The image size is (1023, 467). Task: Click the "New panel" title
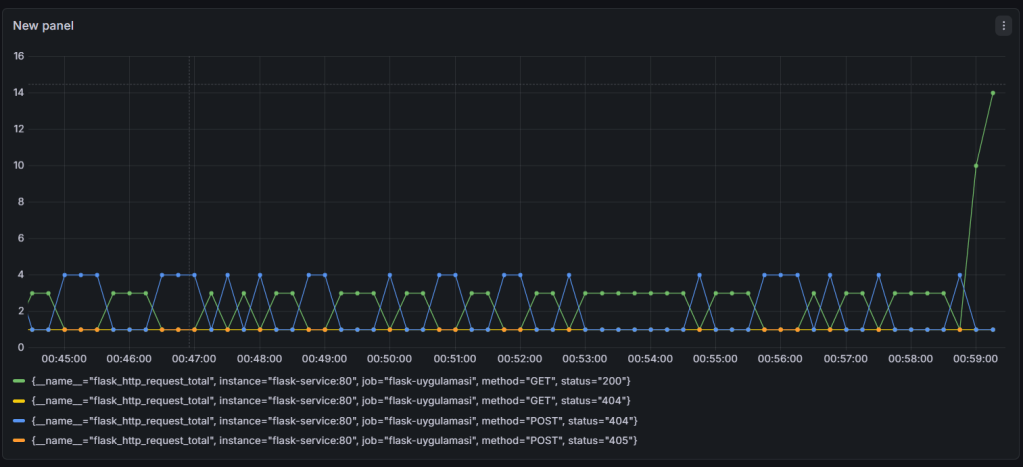click(43, 26)
